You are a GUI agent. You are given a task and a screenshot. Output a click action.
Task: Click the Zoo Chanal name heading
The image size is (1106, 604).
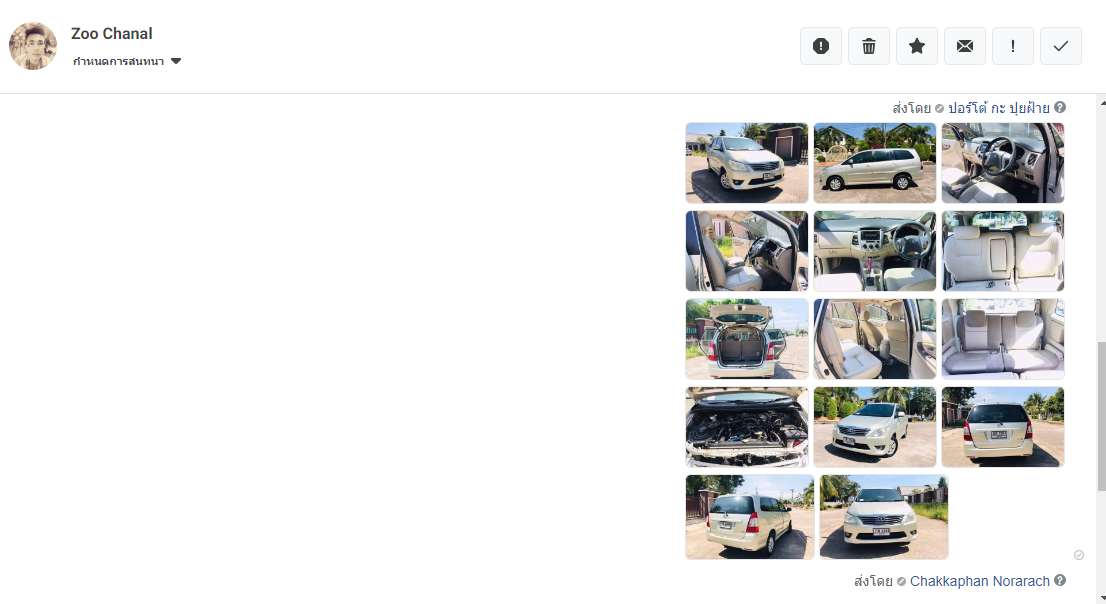point(111,34)
